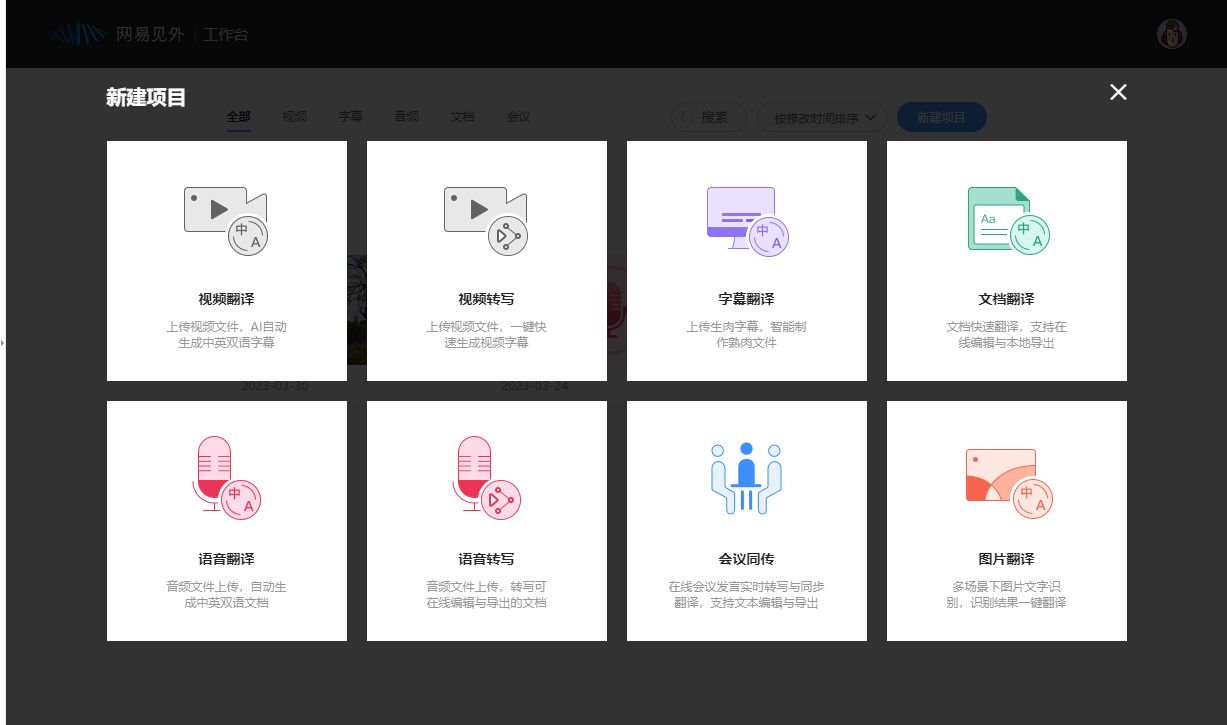The width and height of the screenshot is (1227, 725).
Task: Switch to the 全部 tab
Action: point(239,117)
